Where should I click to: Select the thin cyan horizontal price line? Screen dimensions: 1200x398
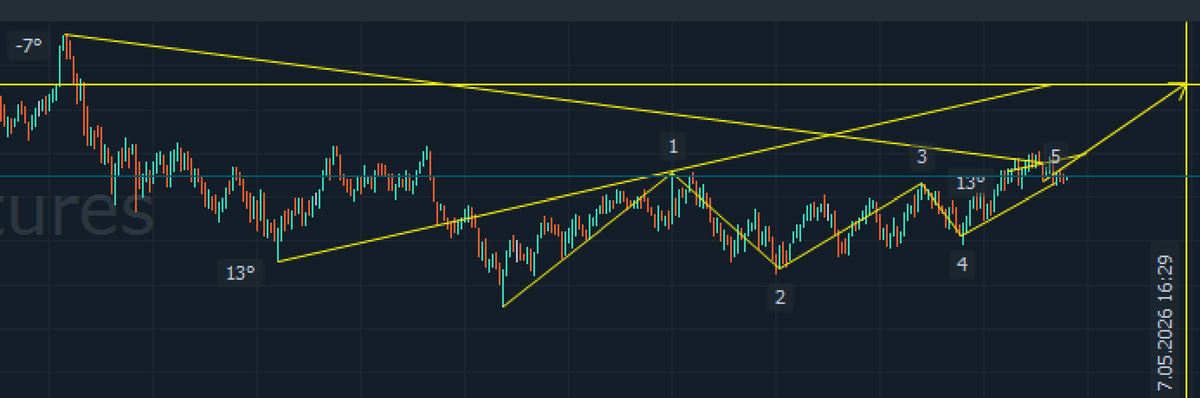click(x=600, y=176)
